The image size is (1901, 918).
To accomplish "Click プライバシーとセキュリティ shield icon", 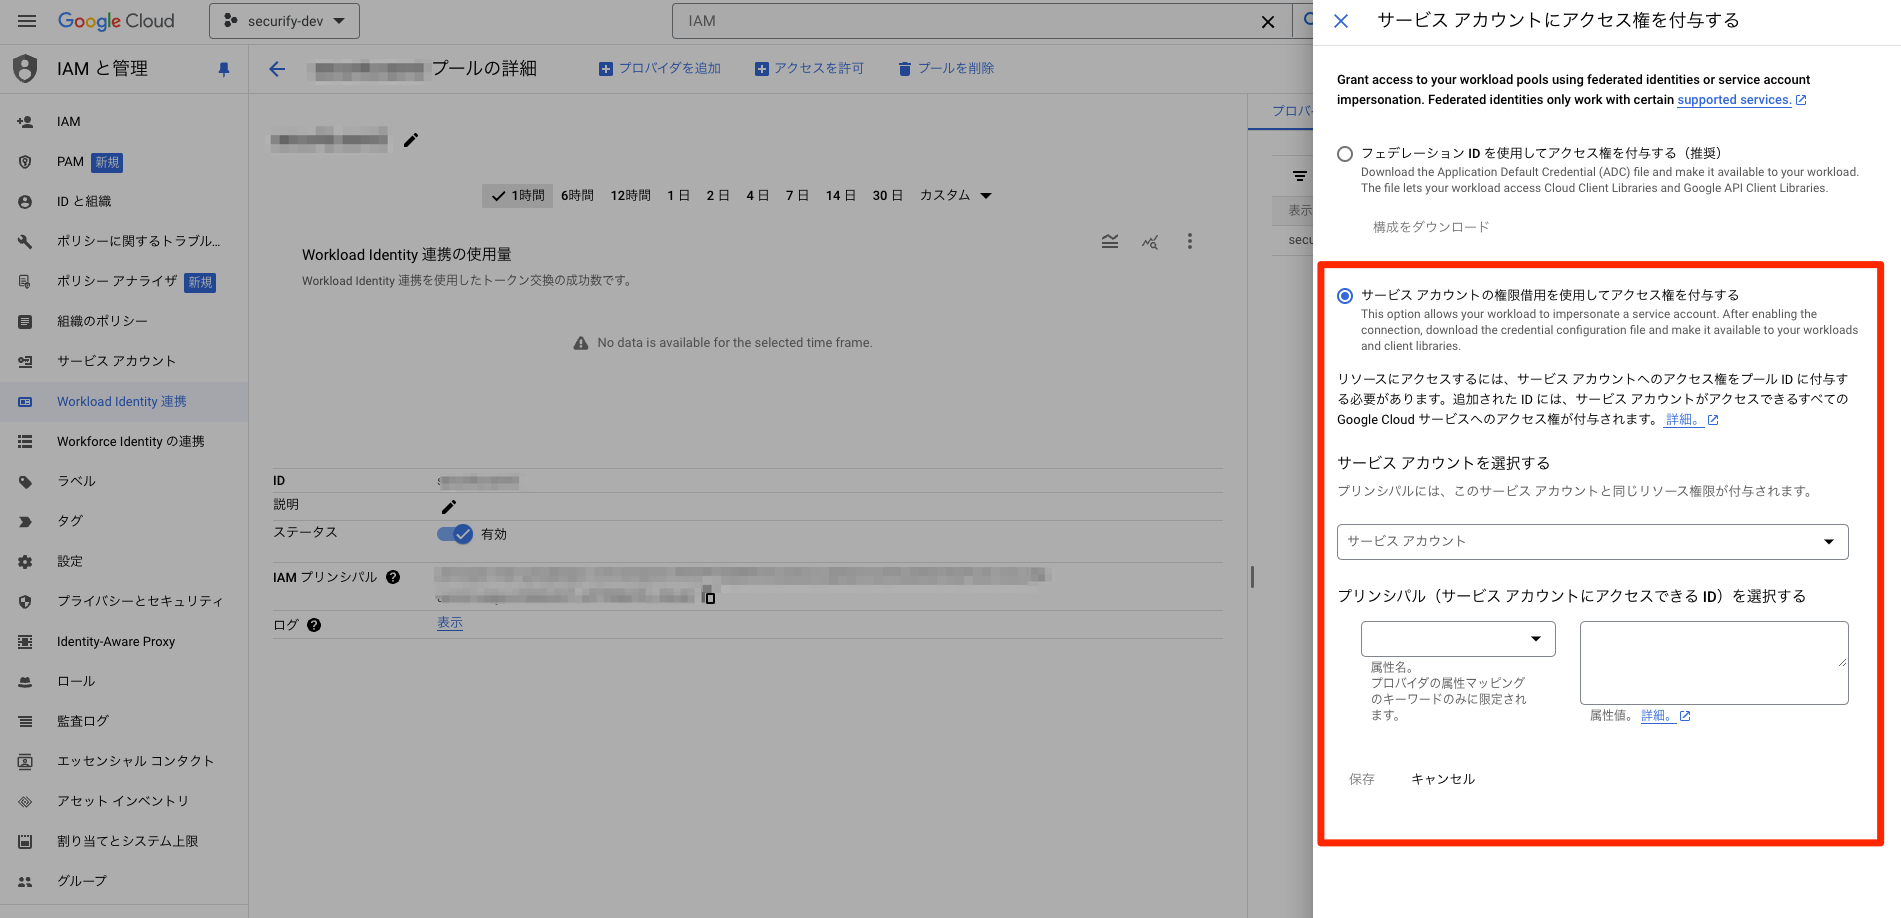I will [x=25, y=602].
